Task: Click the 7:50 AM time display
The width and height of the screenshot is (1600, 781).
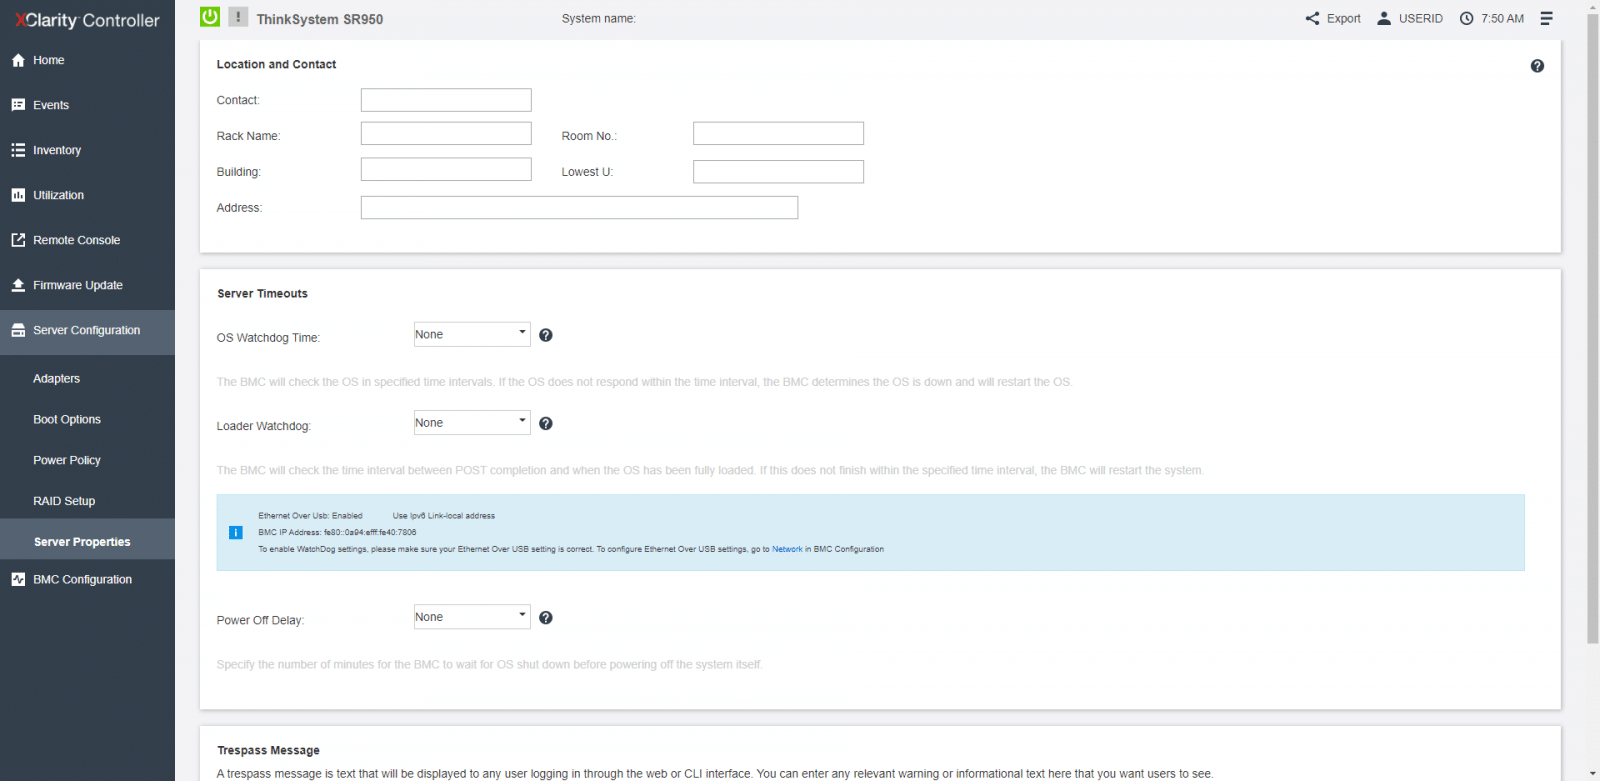Action: point(1503,19)
